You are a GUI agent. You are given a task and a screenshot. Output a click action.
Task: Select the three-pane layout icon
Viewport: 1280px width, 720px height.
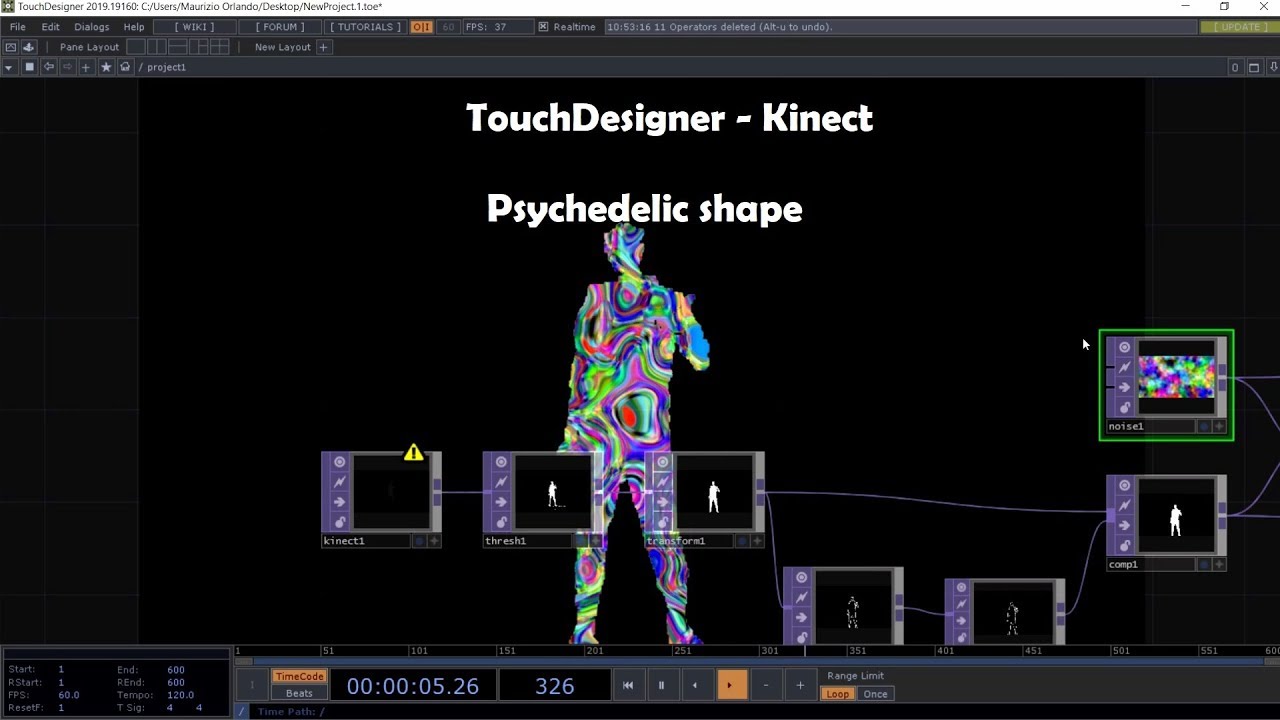(199, 47)
